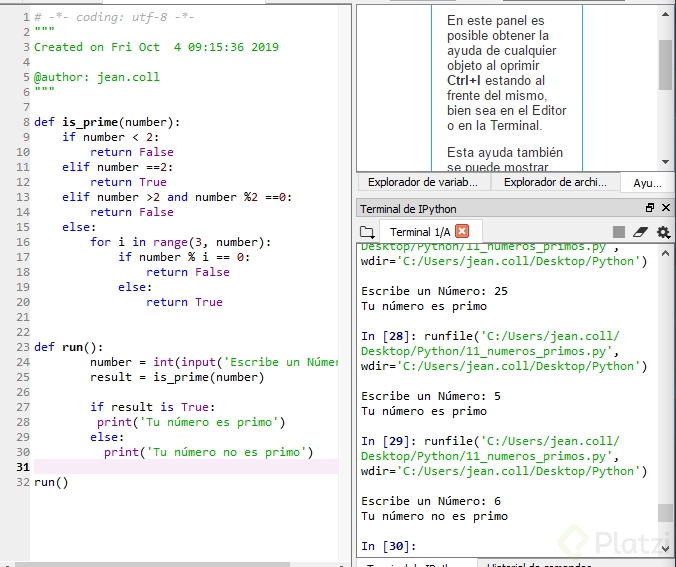The image size is (676, 567).
Task: Click the terminal scrollbar thumb
Action: tap(665, 513)
